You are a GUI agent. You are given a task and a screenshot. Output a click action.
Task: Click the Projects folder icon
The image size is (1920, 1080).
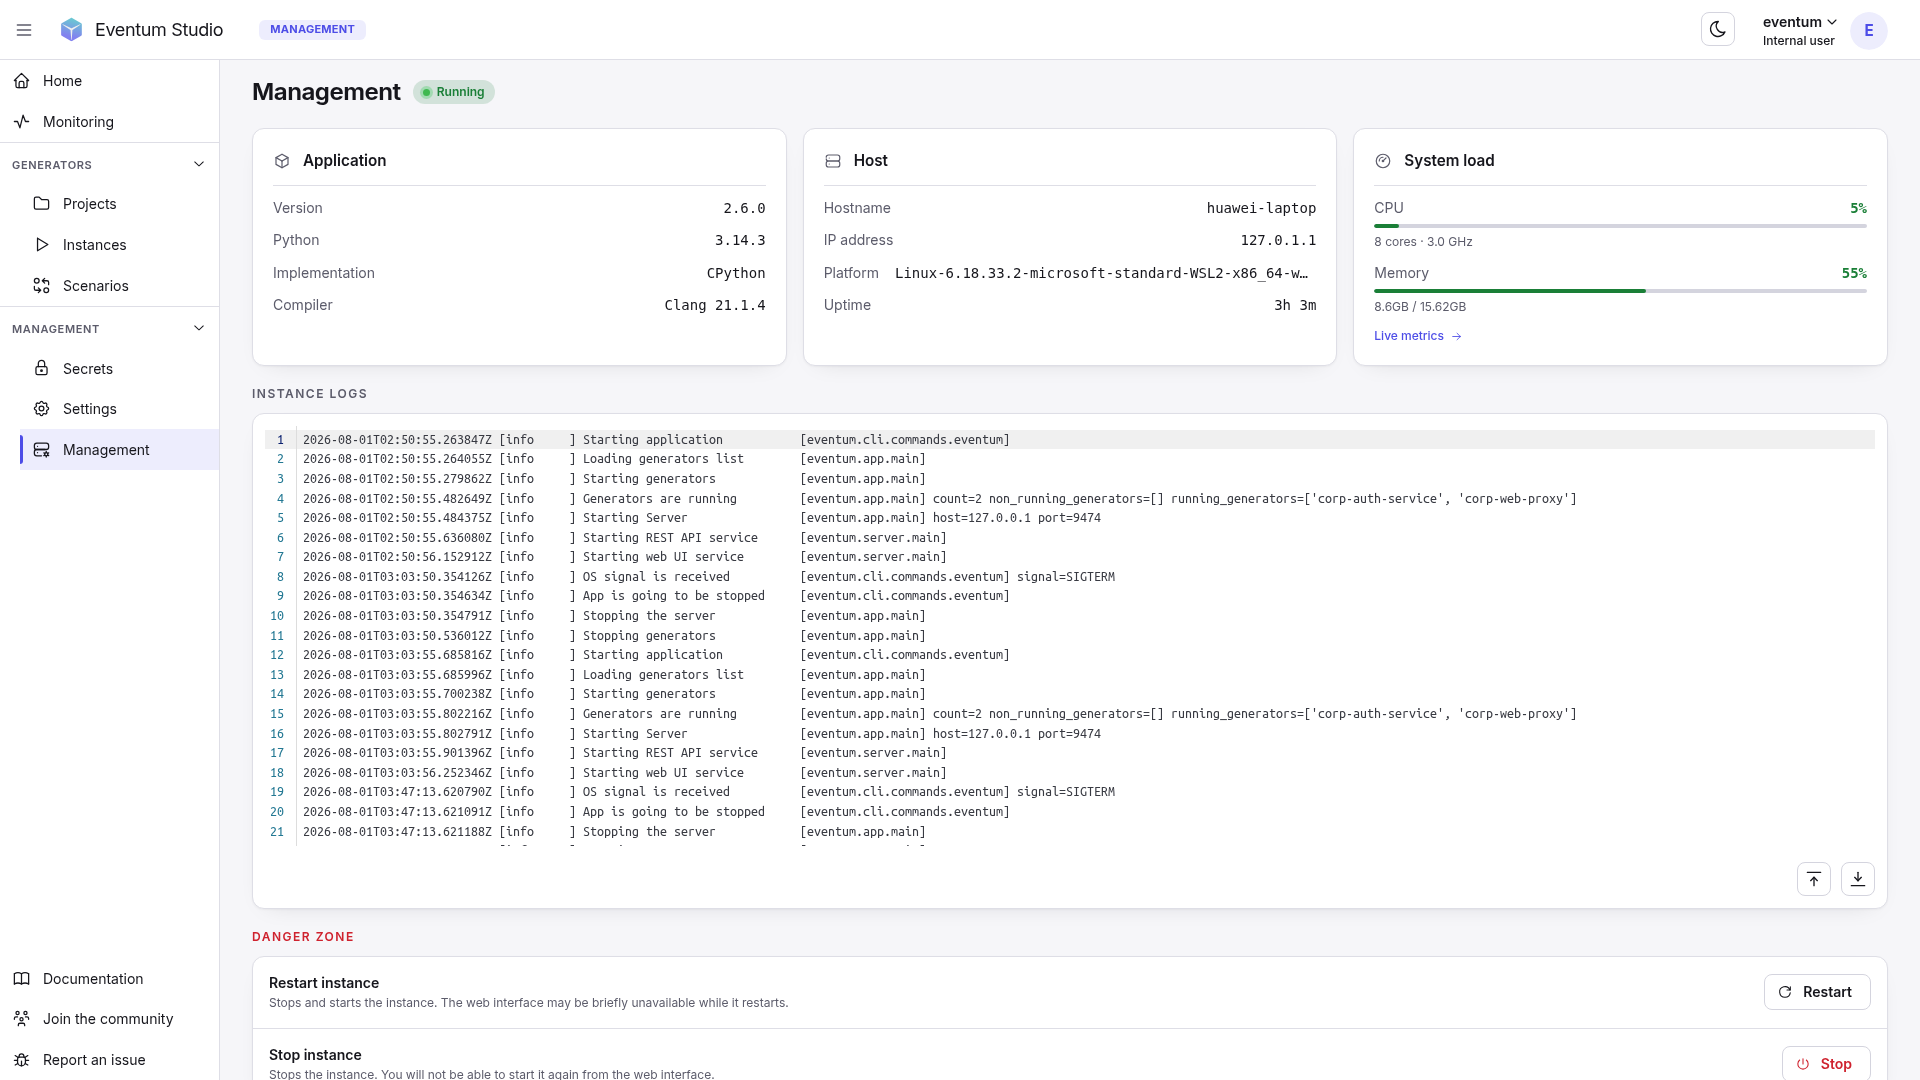[x=41, y=204]
